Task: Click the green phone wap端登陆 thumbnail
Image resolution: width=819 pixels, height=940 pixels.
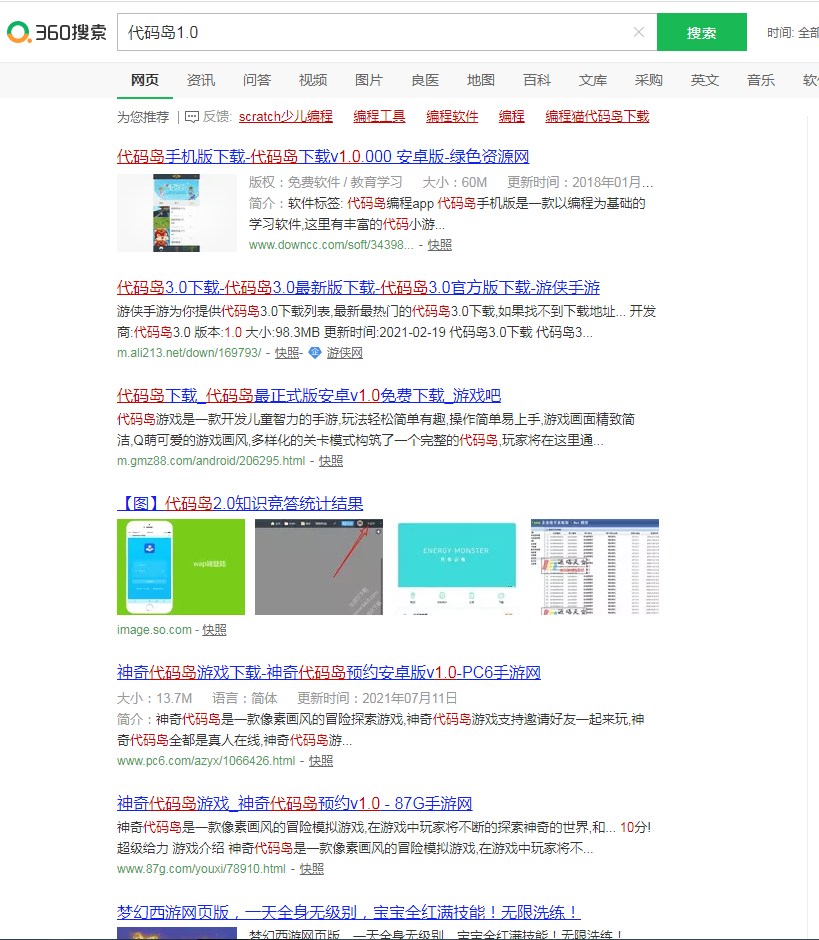Action: (x=181, y=567)
